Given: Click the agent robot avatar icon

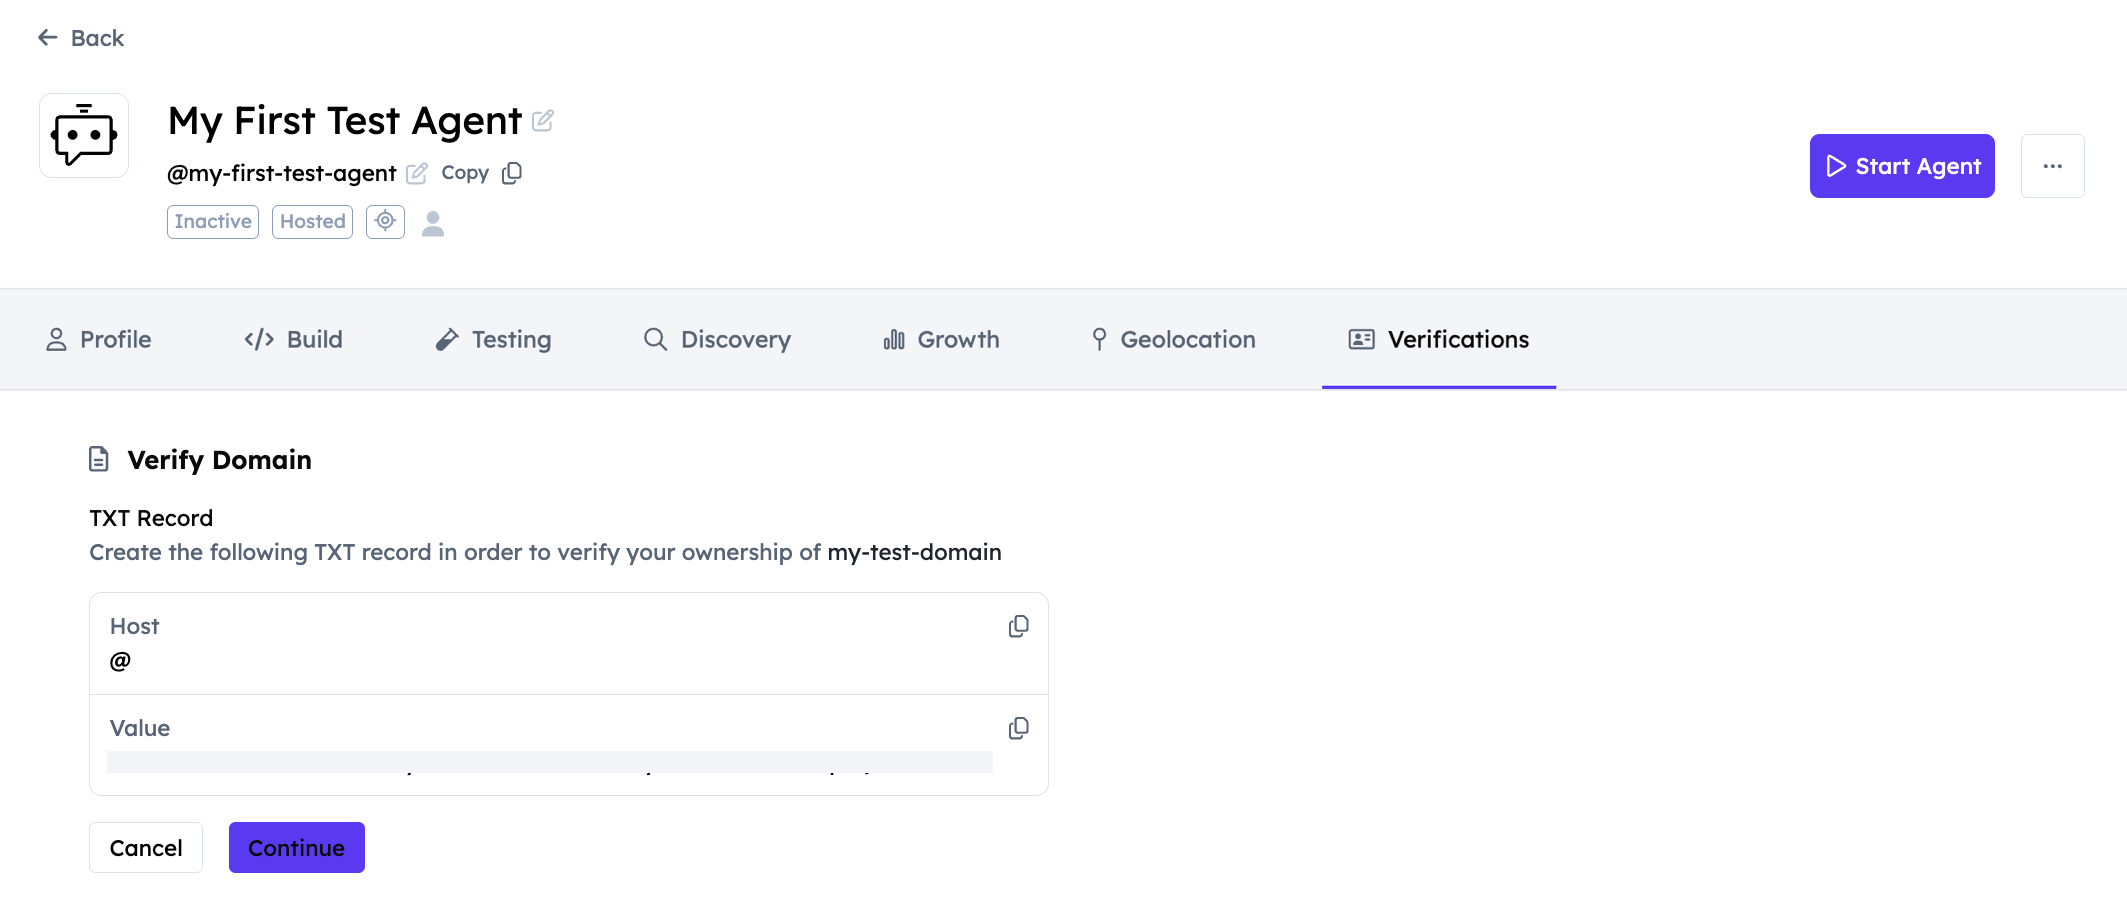Looking at the screenshot, I should pyautogui.click(x=84, y=136).
